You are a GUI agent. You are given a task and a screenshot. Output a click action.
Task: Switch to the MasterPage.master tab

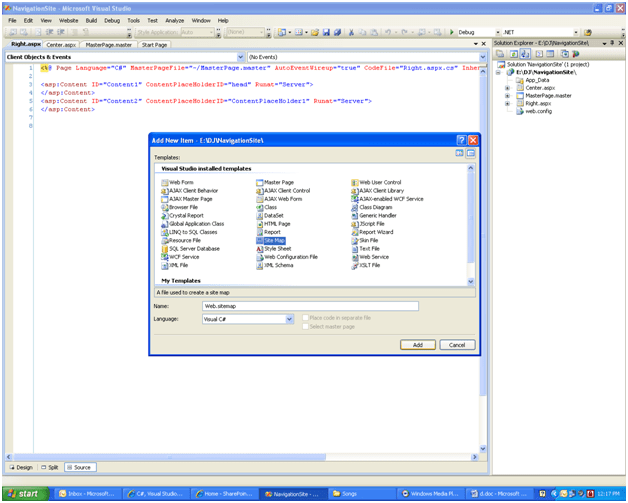tap(108, 45)
